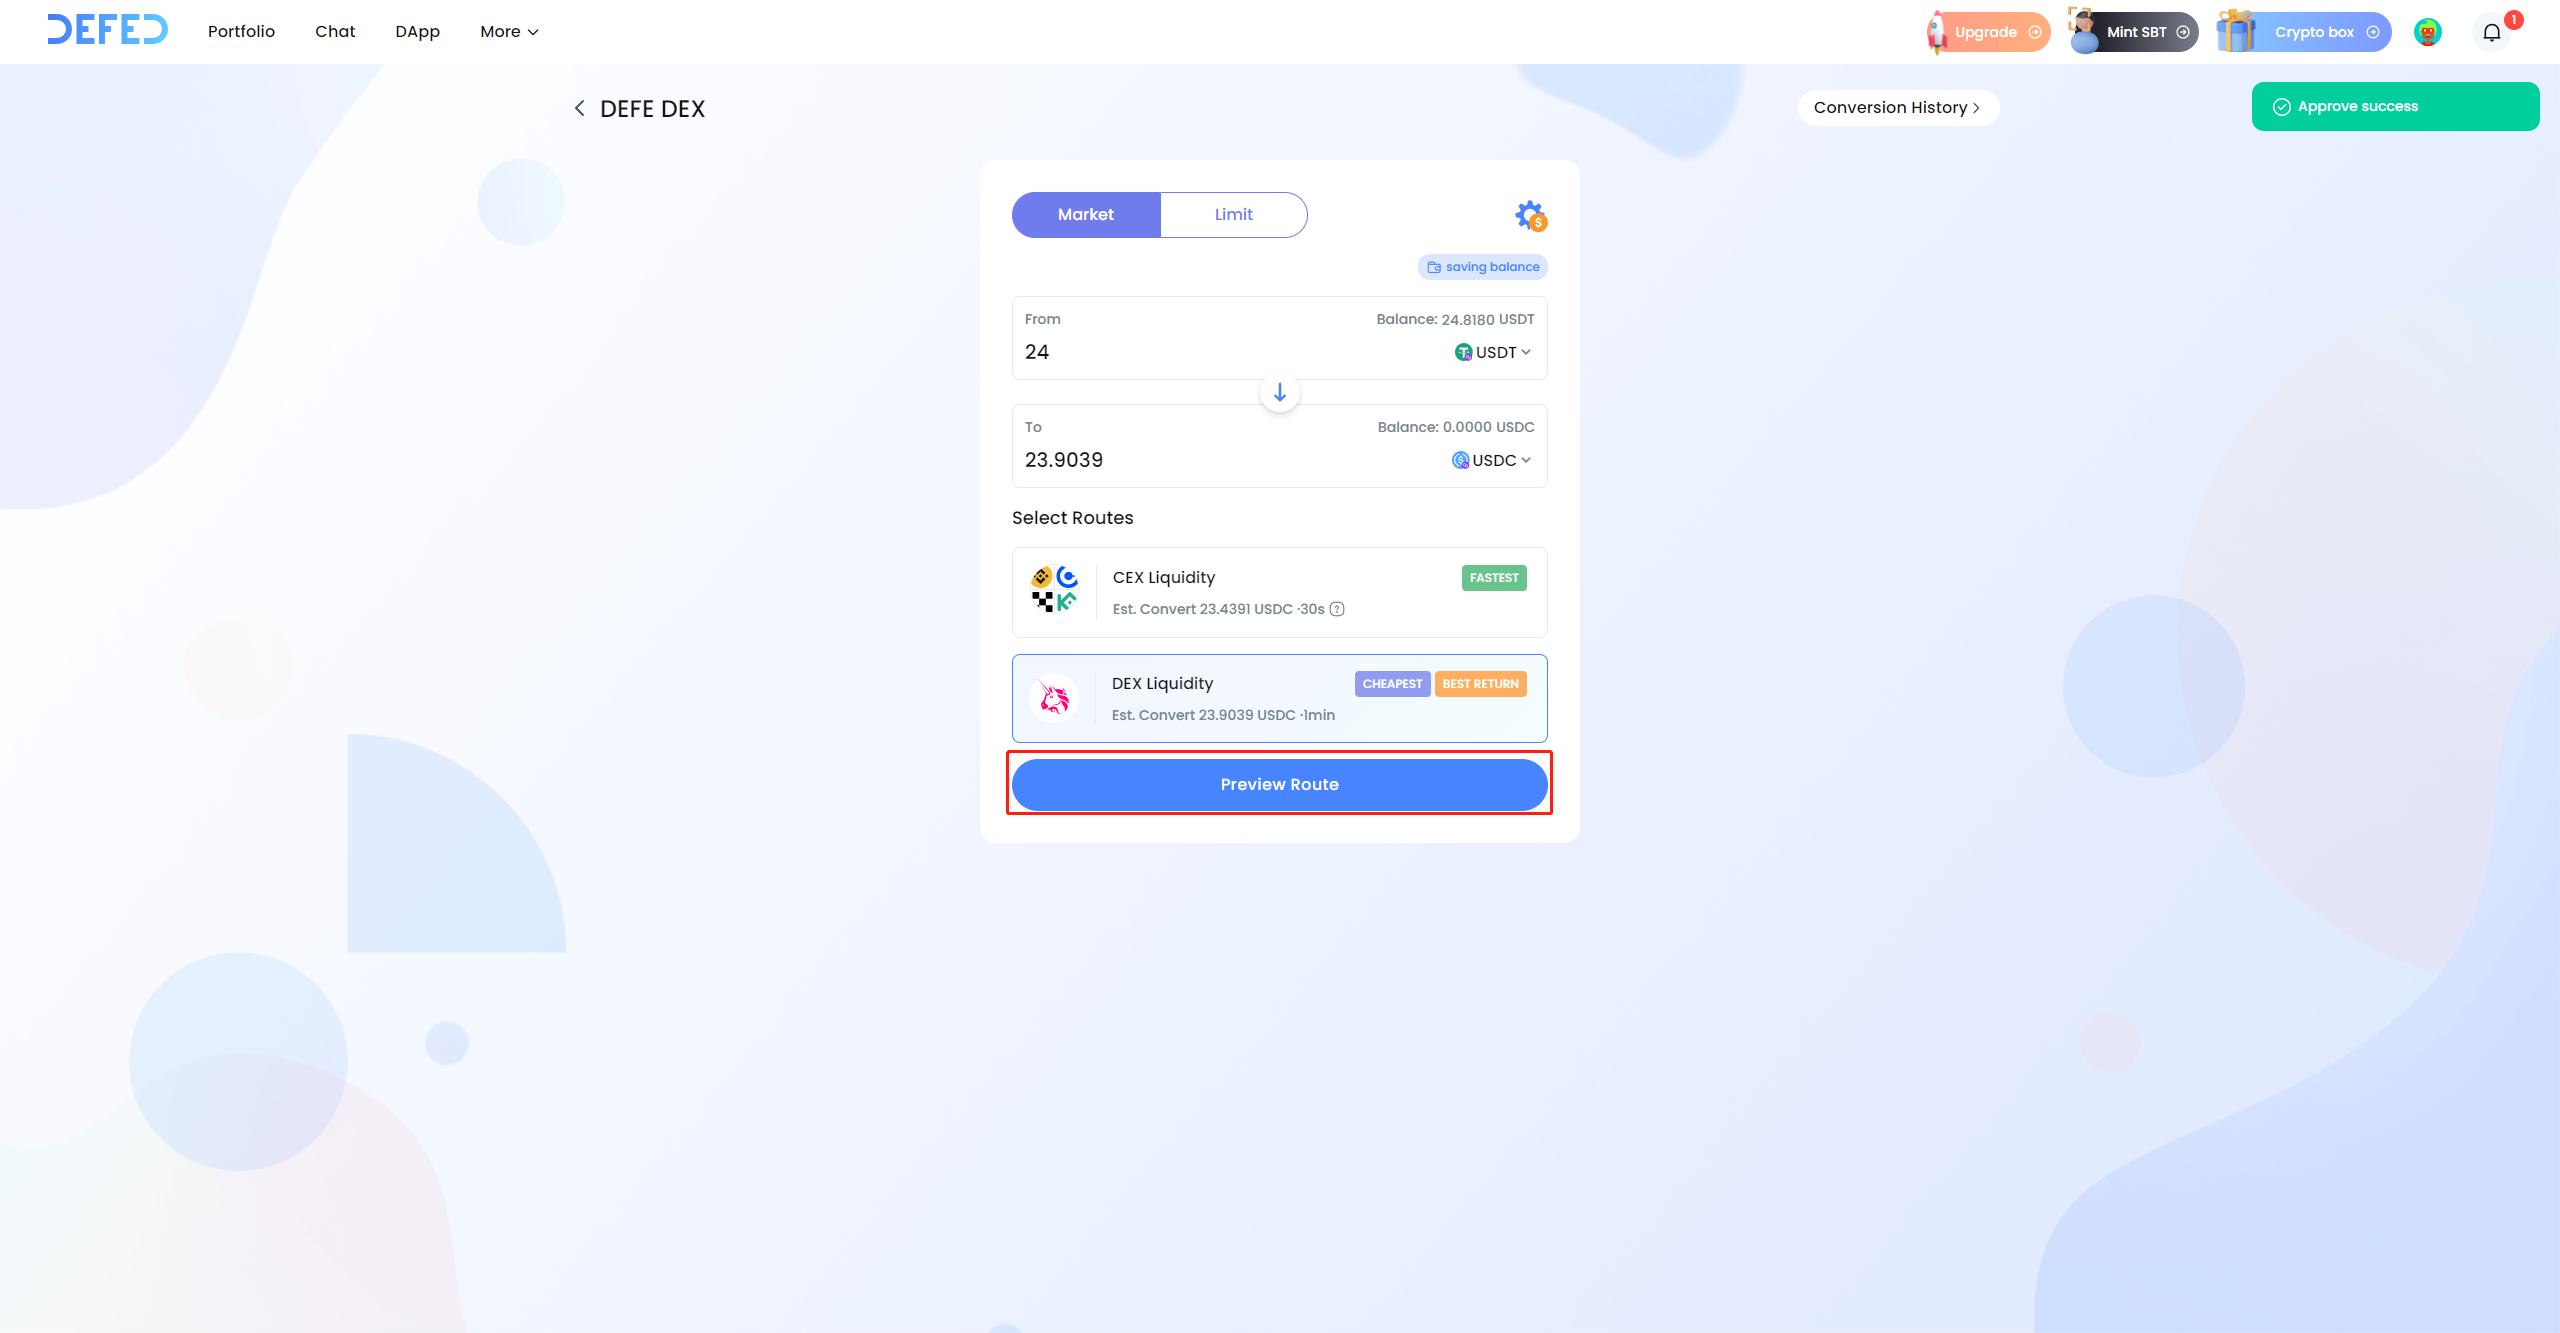Open Conversion History link

point(1897,108)
